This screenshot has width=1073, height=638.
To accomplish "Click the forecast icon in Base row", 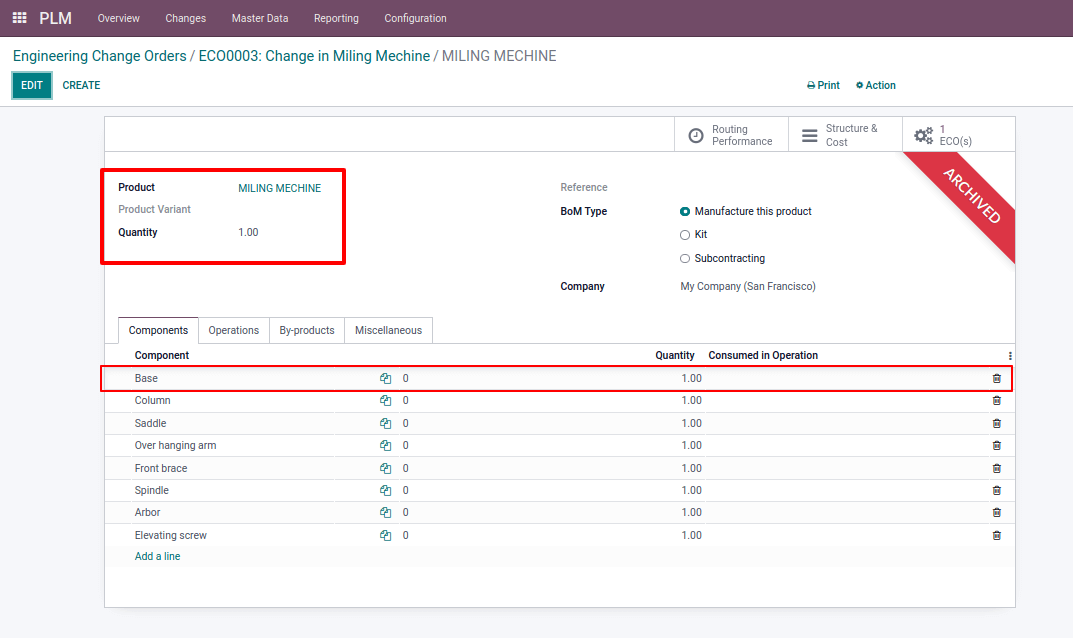I will click(385, 379).
